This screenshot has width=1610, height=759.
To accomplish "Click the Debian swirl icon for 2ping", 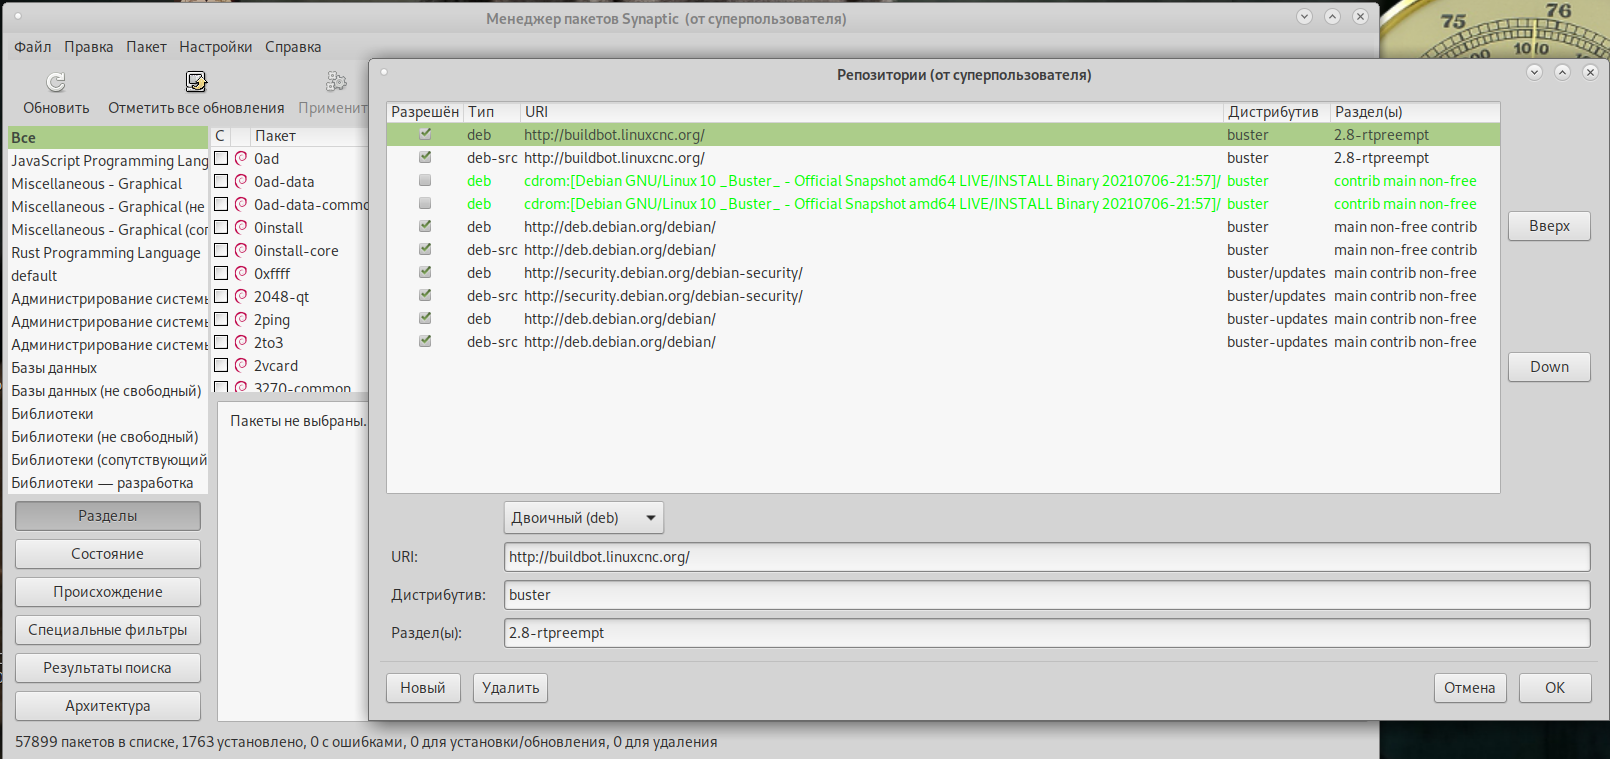I will coord(241,319).
